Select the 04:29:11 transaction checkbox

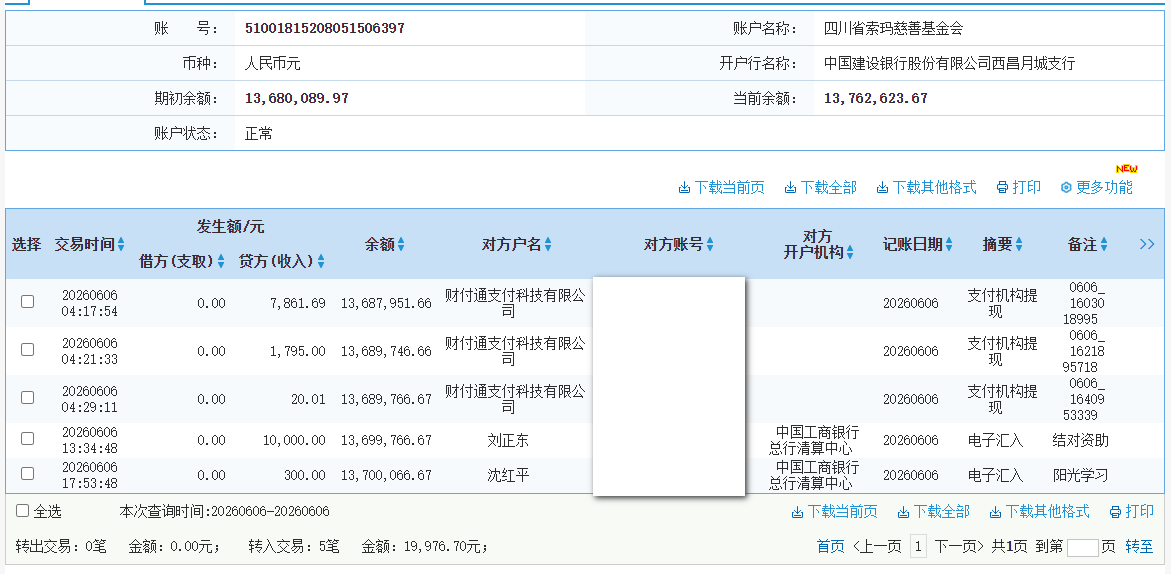(28, 398)
